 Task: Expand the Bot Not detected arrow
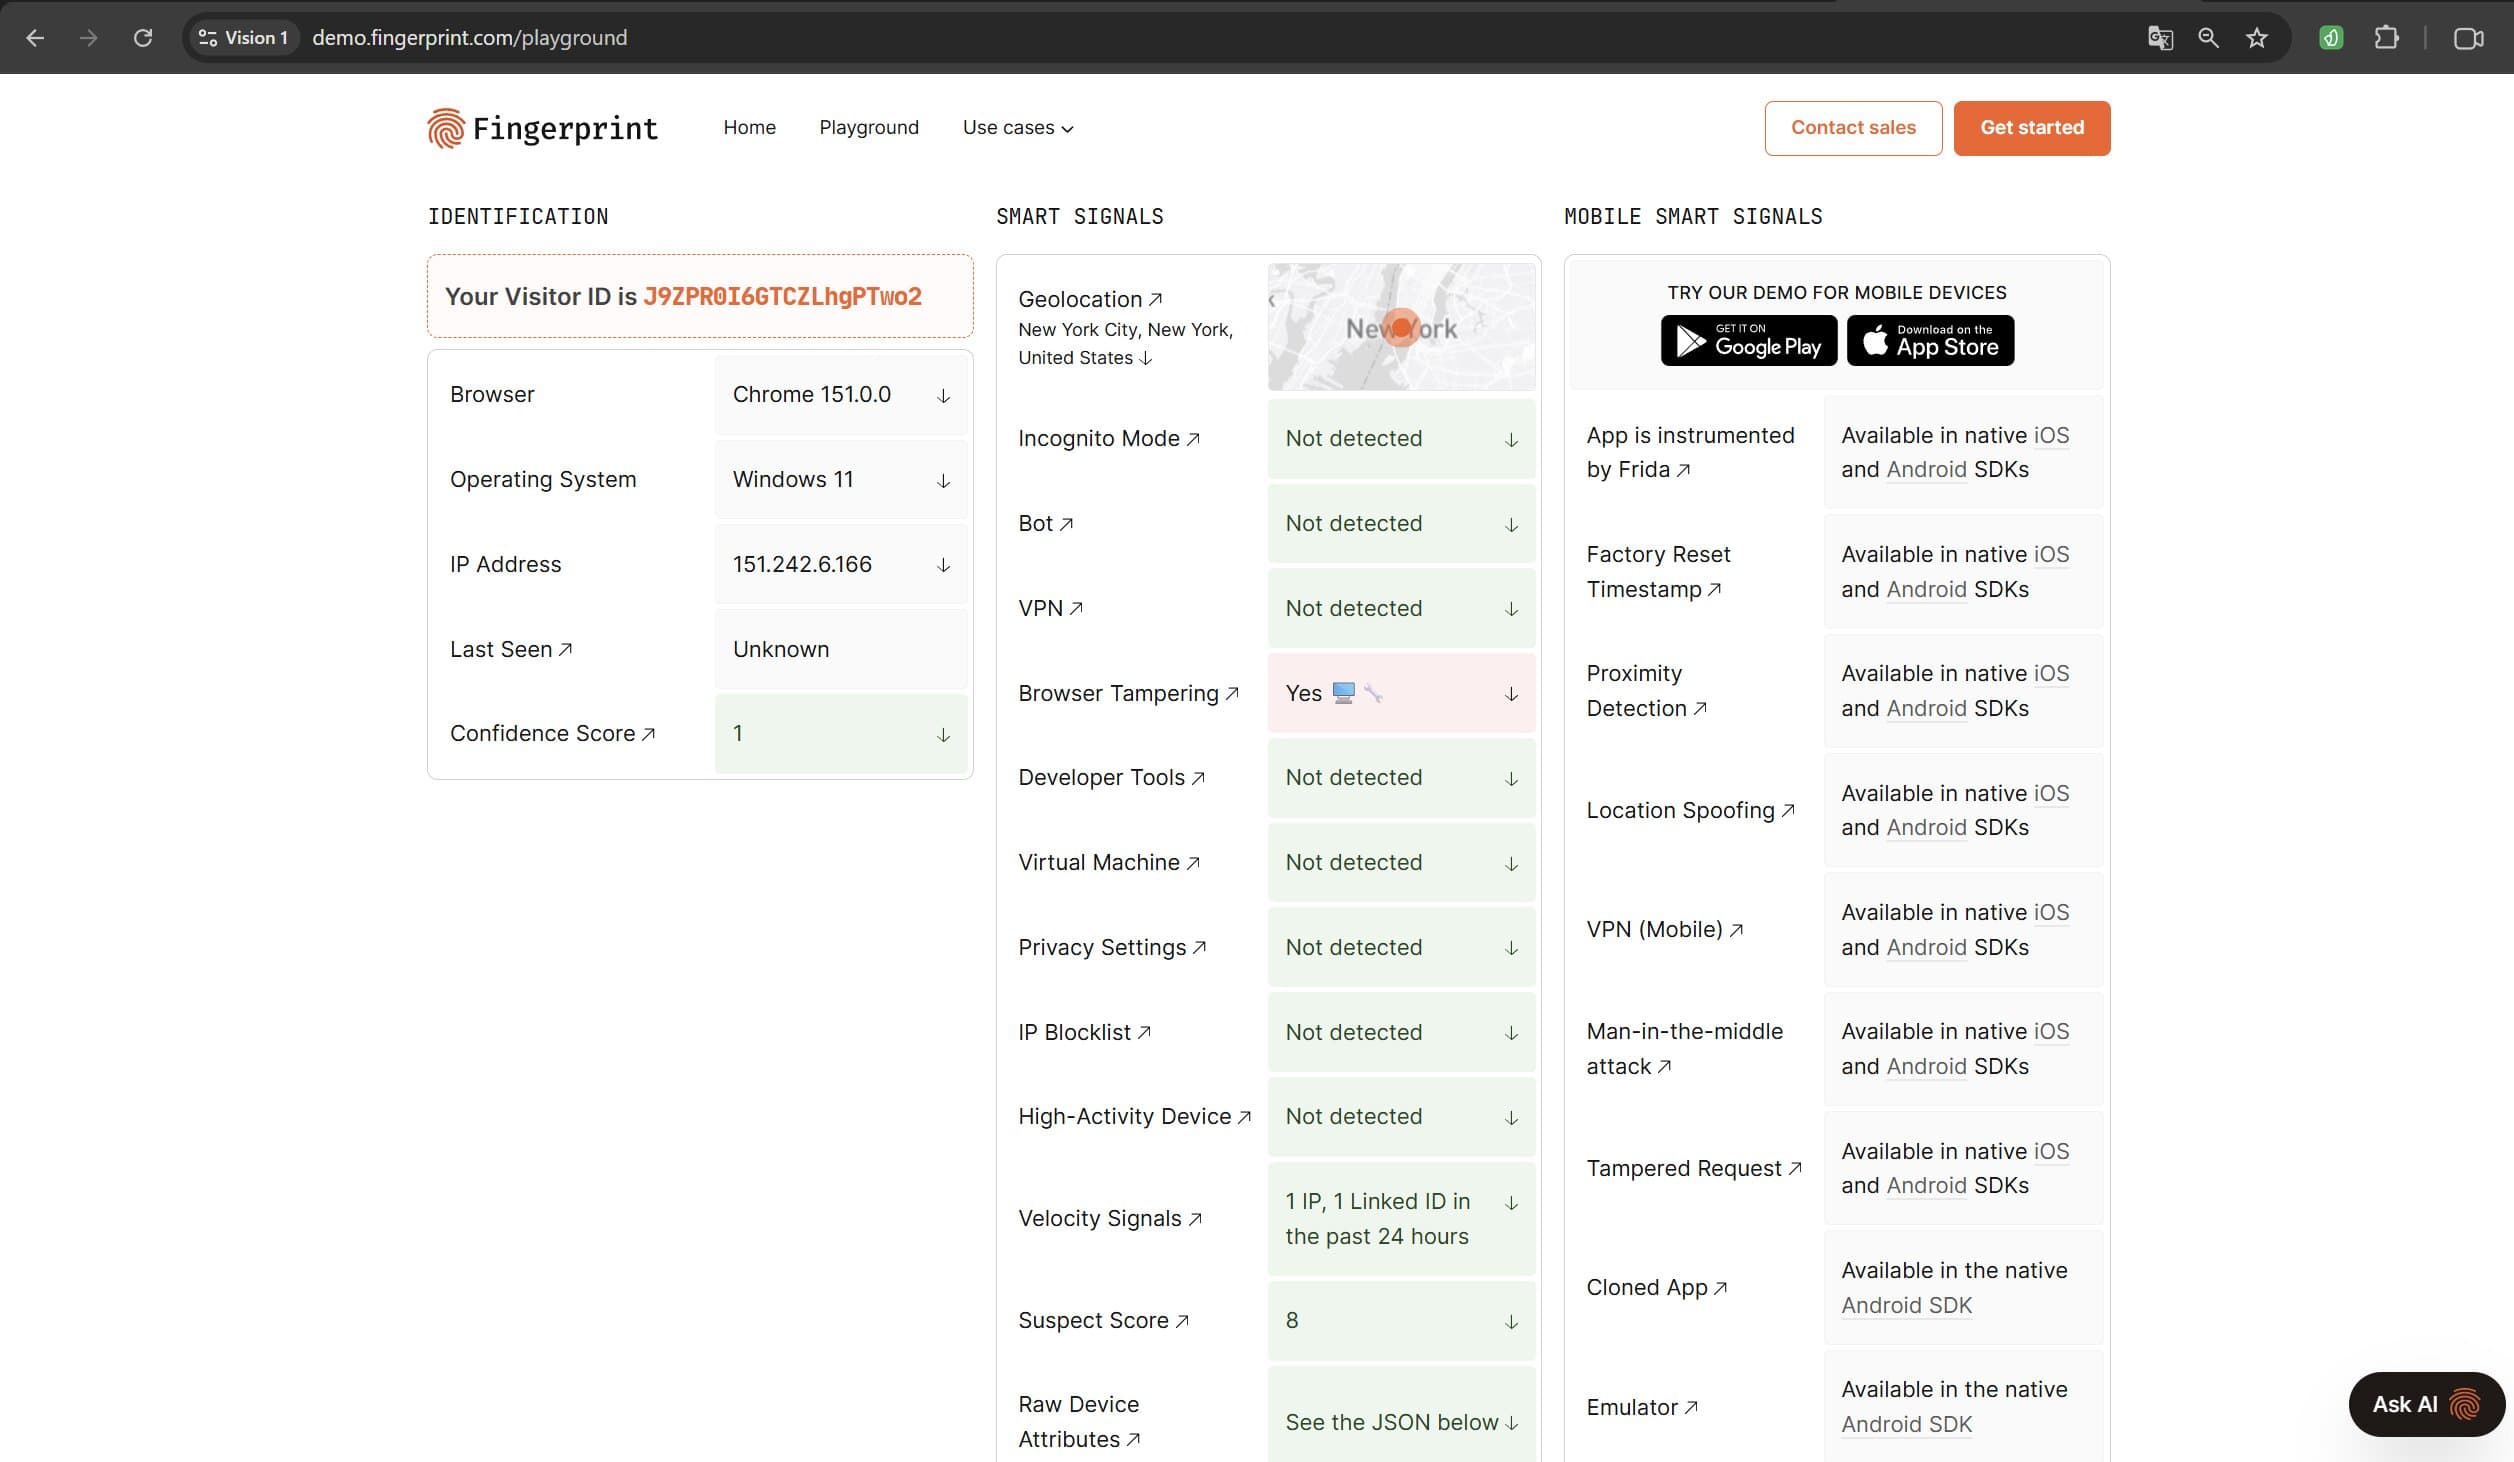[x=1511, y=525]
